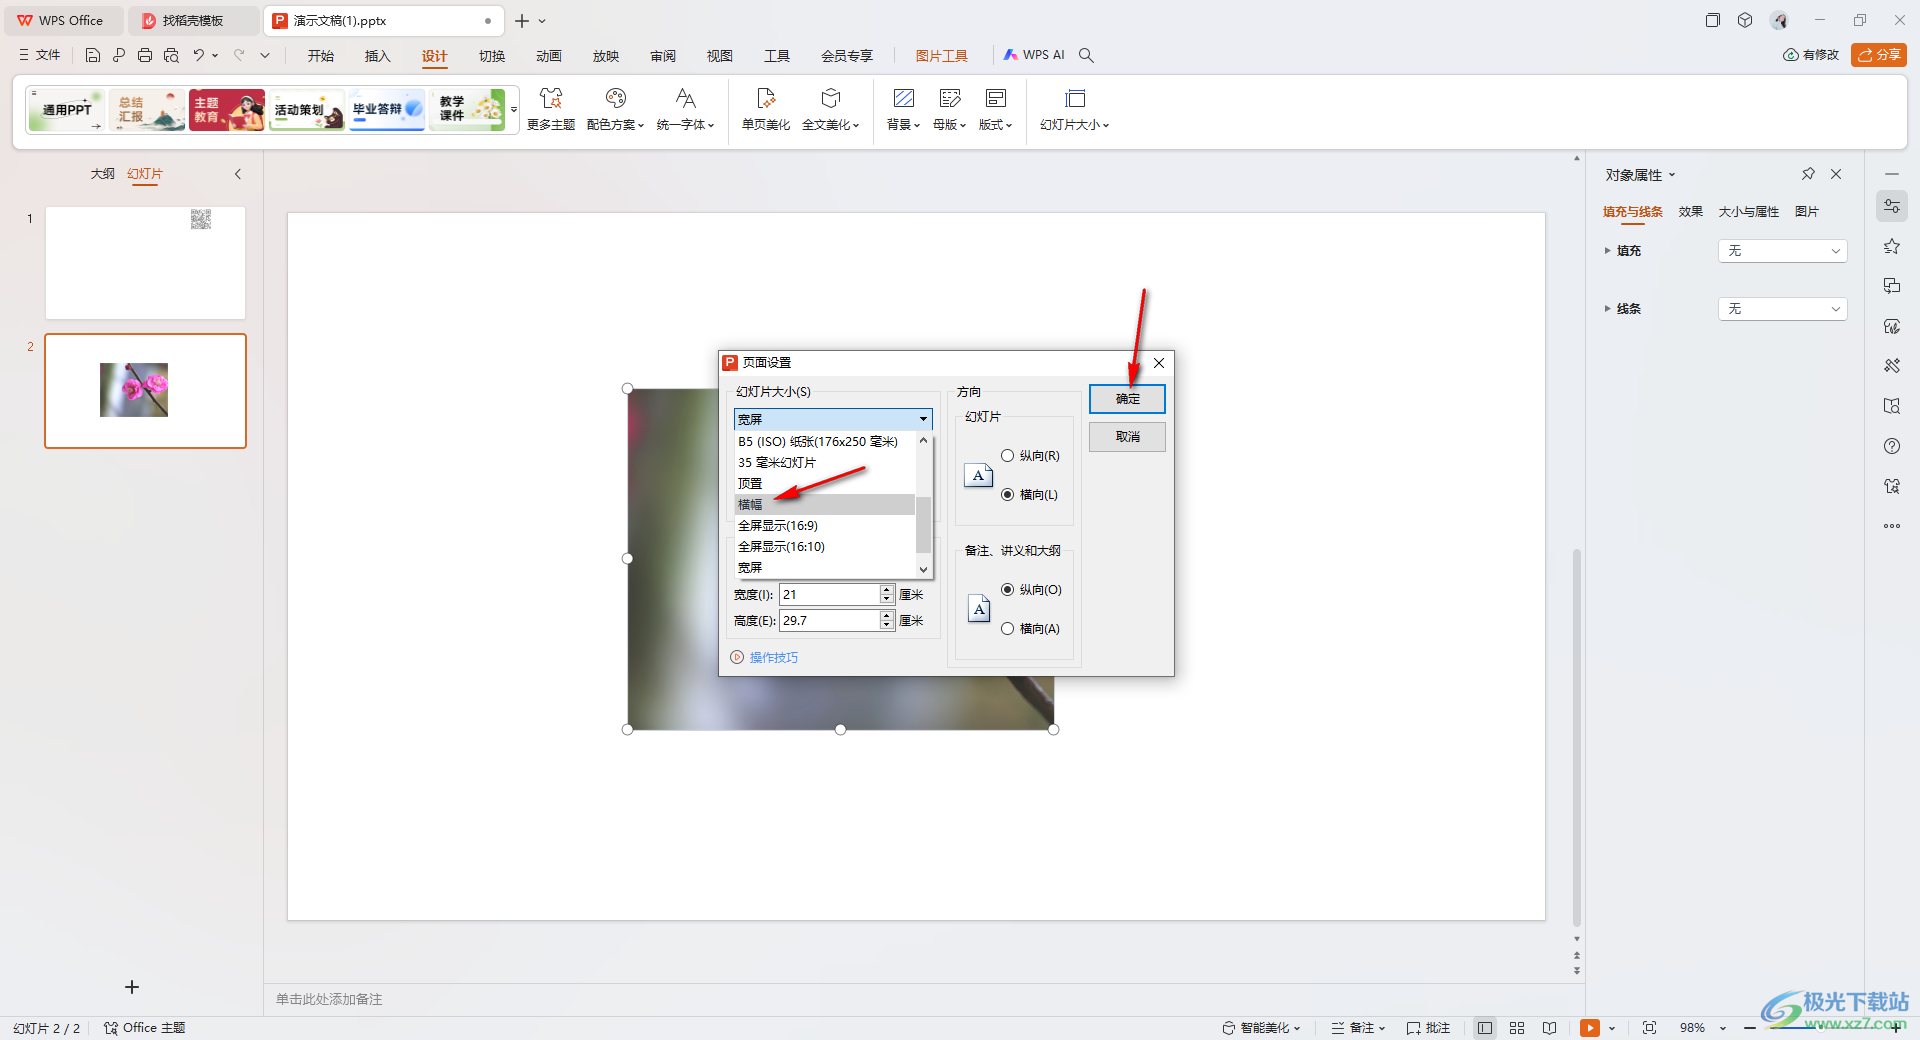Click the star icon in right sidebar
The height and width of the screenshot is (1040, 1920).
coord(1892,246)
